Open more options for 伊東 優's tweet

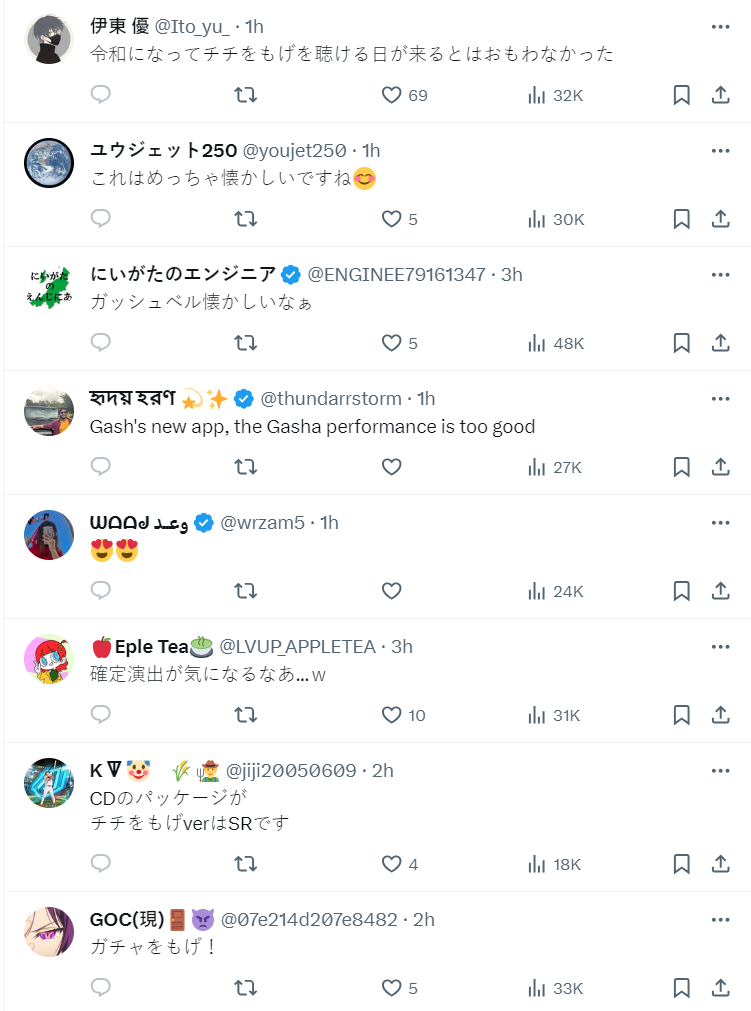click(x=720, y=26)
